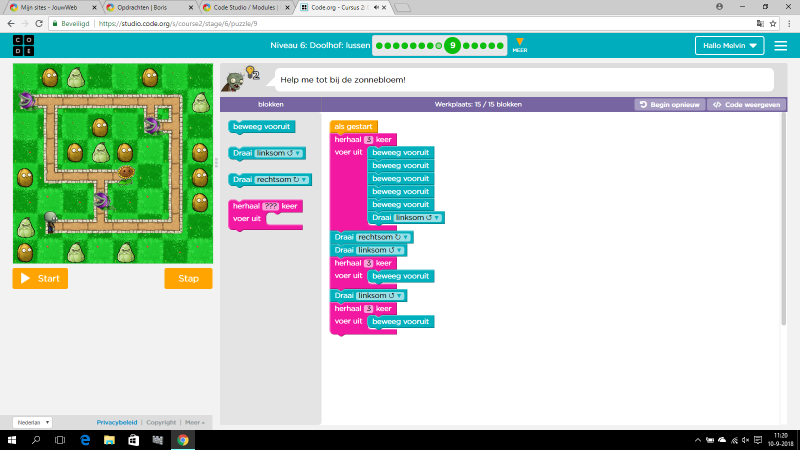800x450 pixels.
Task: Click the 'Werkplaats: 15 / 15 blokken' header text
Action: 478,104
